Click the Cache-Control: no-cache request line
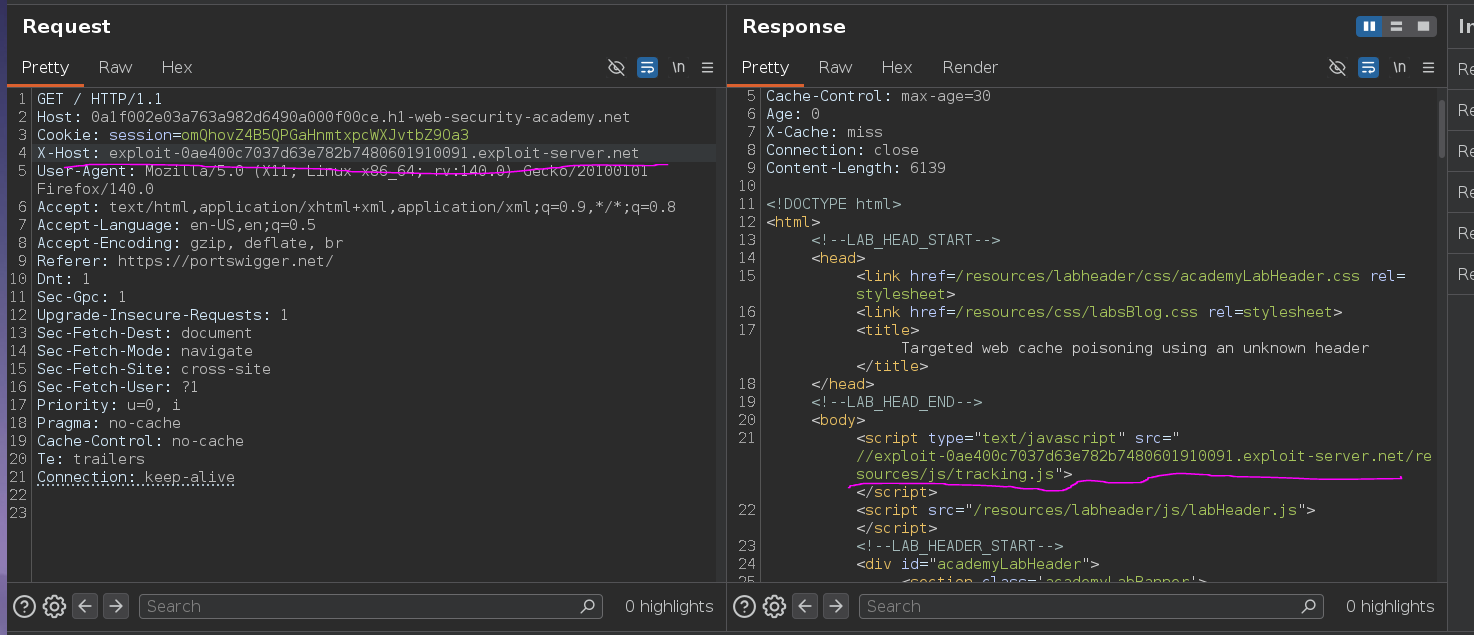The width and height of the screenshot is (1474, 635). pos(140,441)
